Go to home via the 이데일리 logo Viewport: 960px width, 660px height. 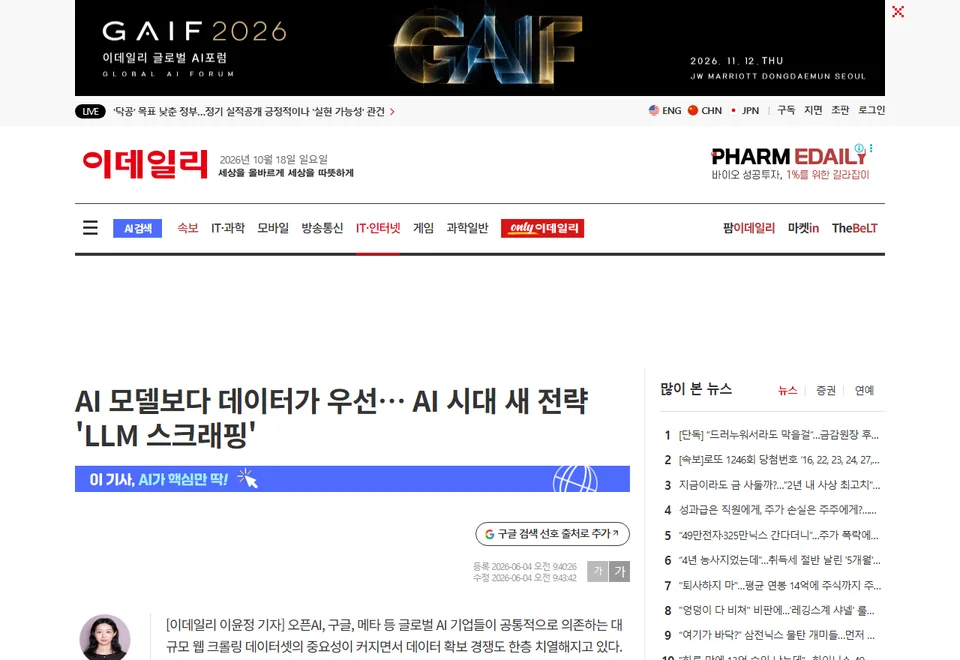pos(145,164)
